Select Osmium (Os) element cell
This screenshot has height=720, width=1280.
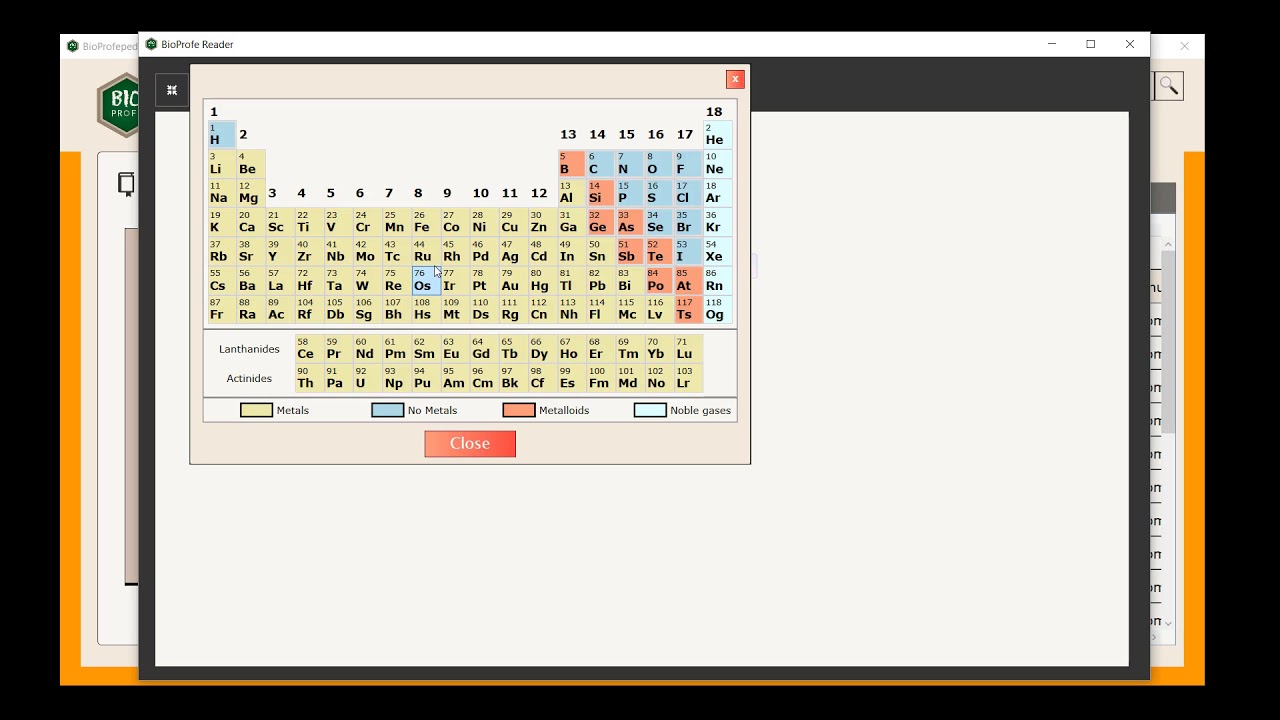426,281
